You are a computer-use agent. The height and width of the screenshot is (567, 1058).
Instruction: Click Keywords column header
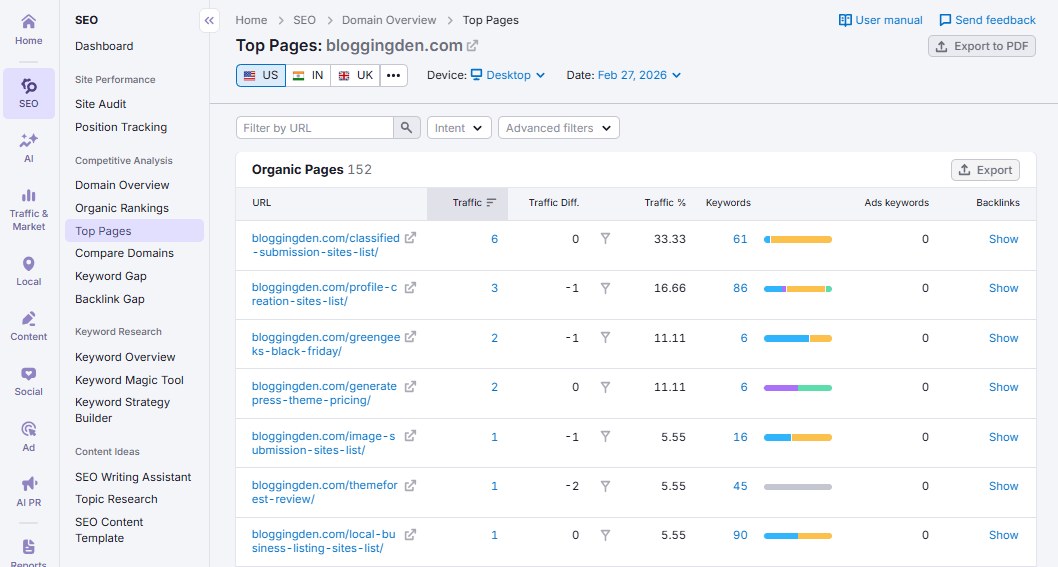click(728, 203)
